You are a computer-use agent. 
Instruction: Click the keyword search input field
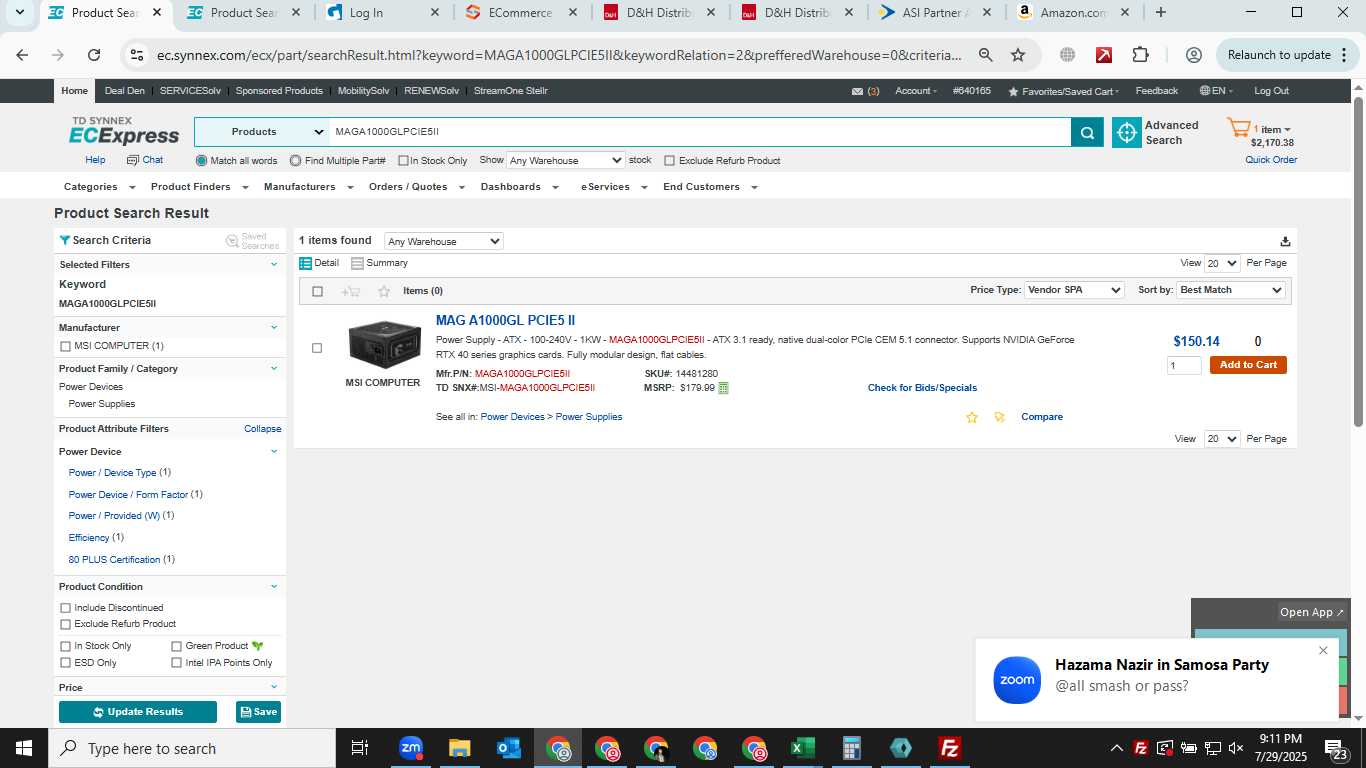click(x=700, y=132)
